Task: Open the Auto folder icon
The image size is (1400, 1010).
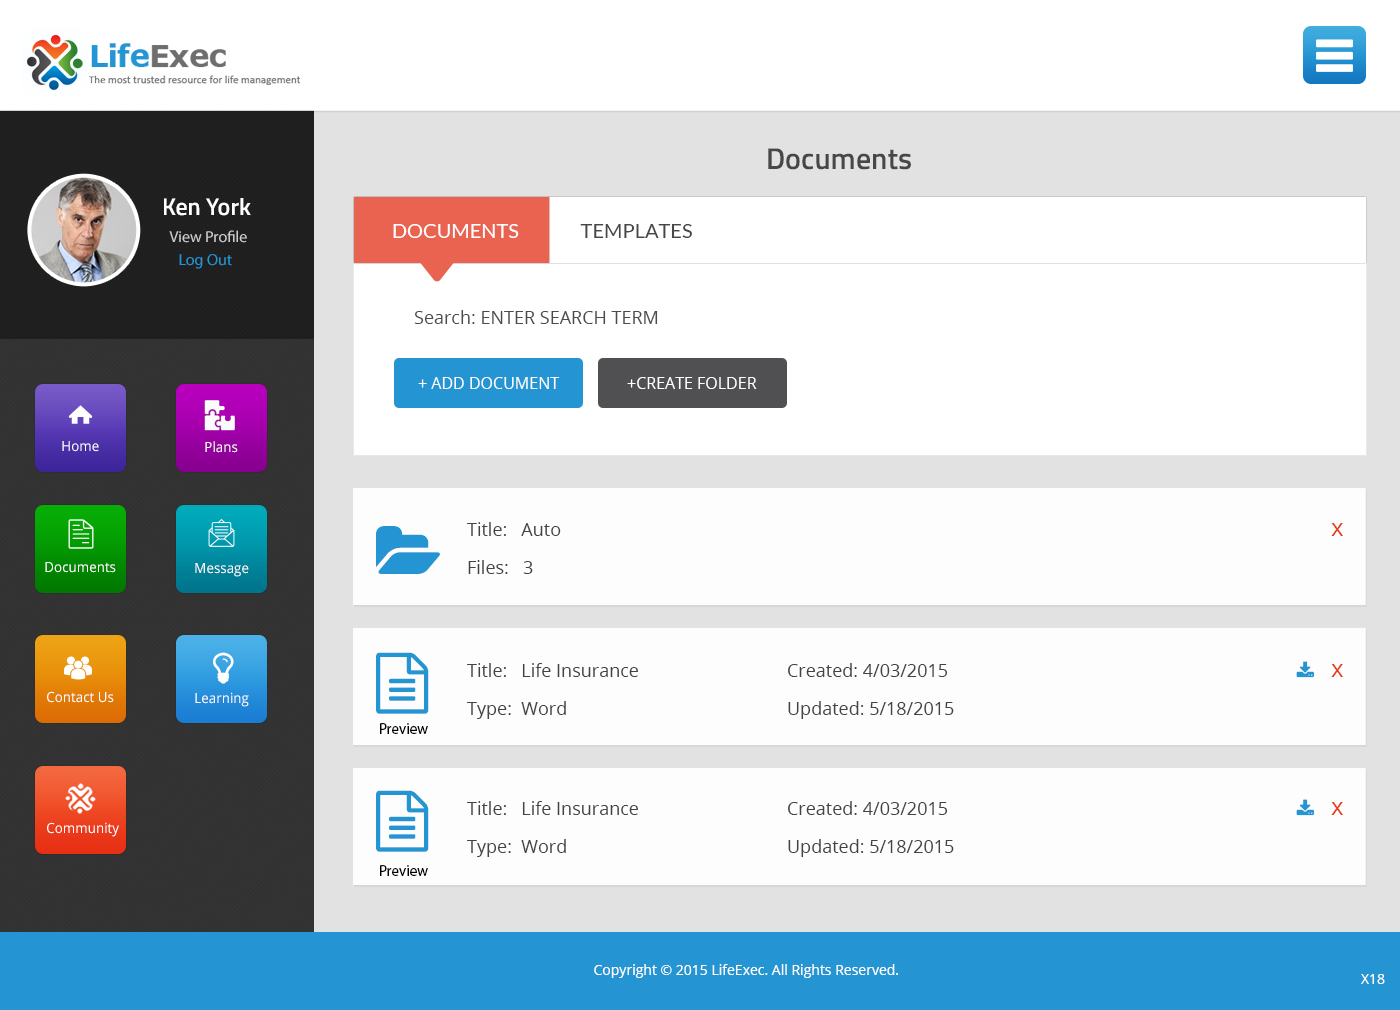Action: (x=407, y=549)
